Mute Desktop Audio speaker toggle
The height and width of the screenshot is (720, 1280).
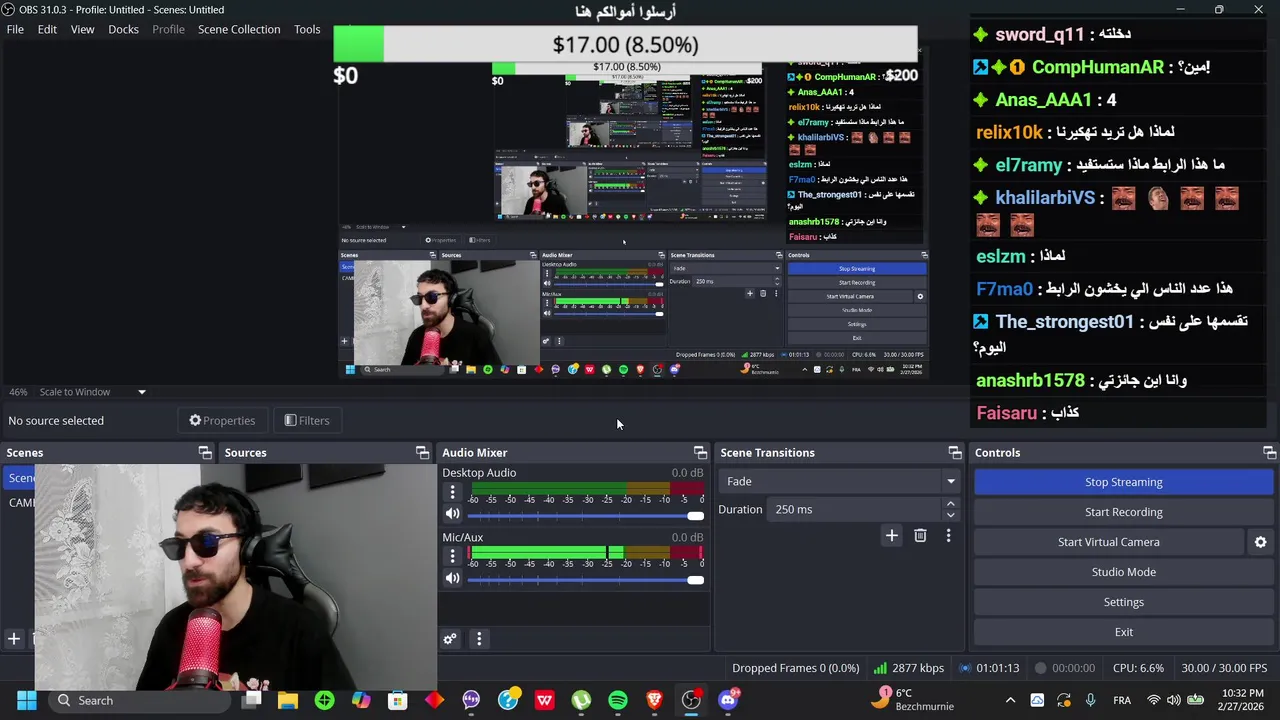[452, 514]
